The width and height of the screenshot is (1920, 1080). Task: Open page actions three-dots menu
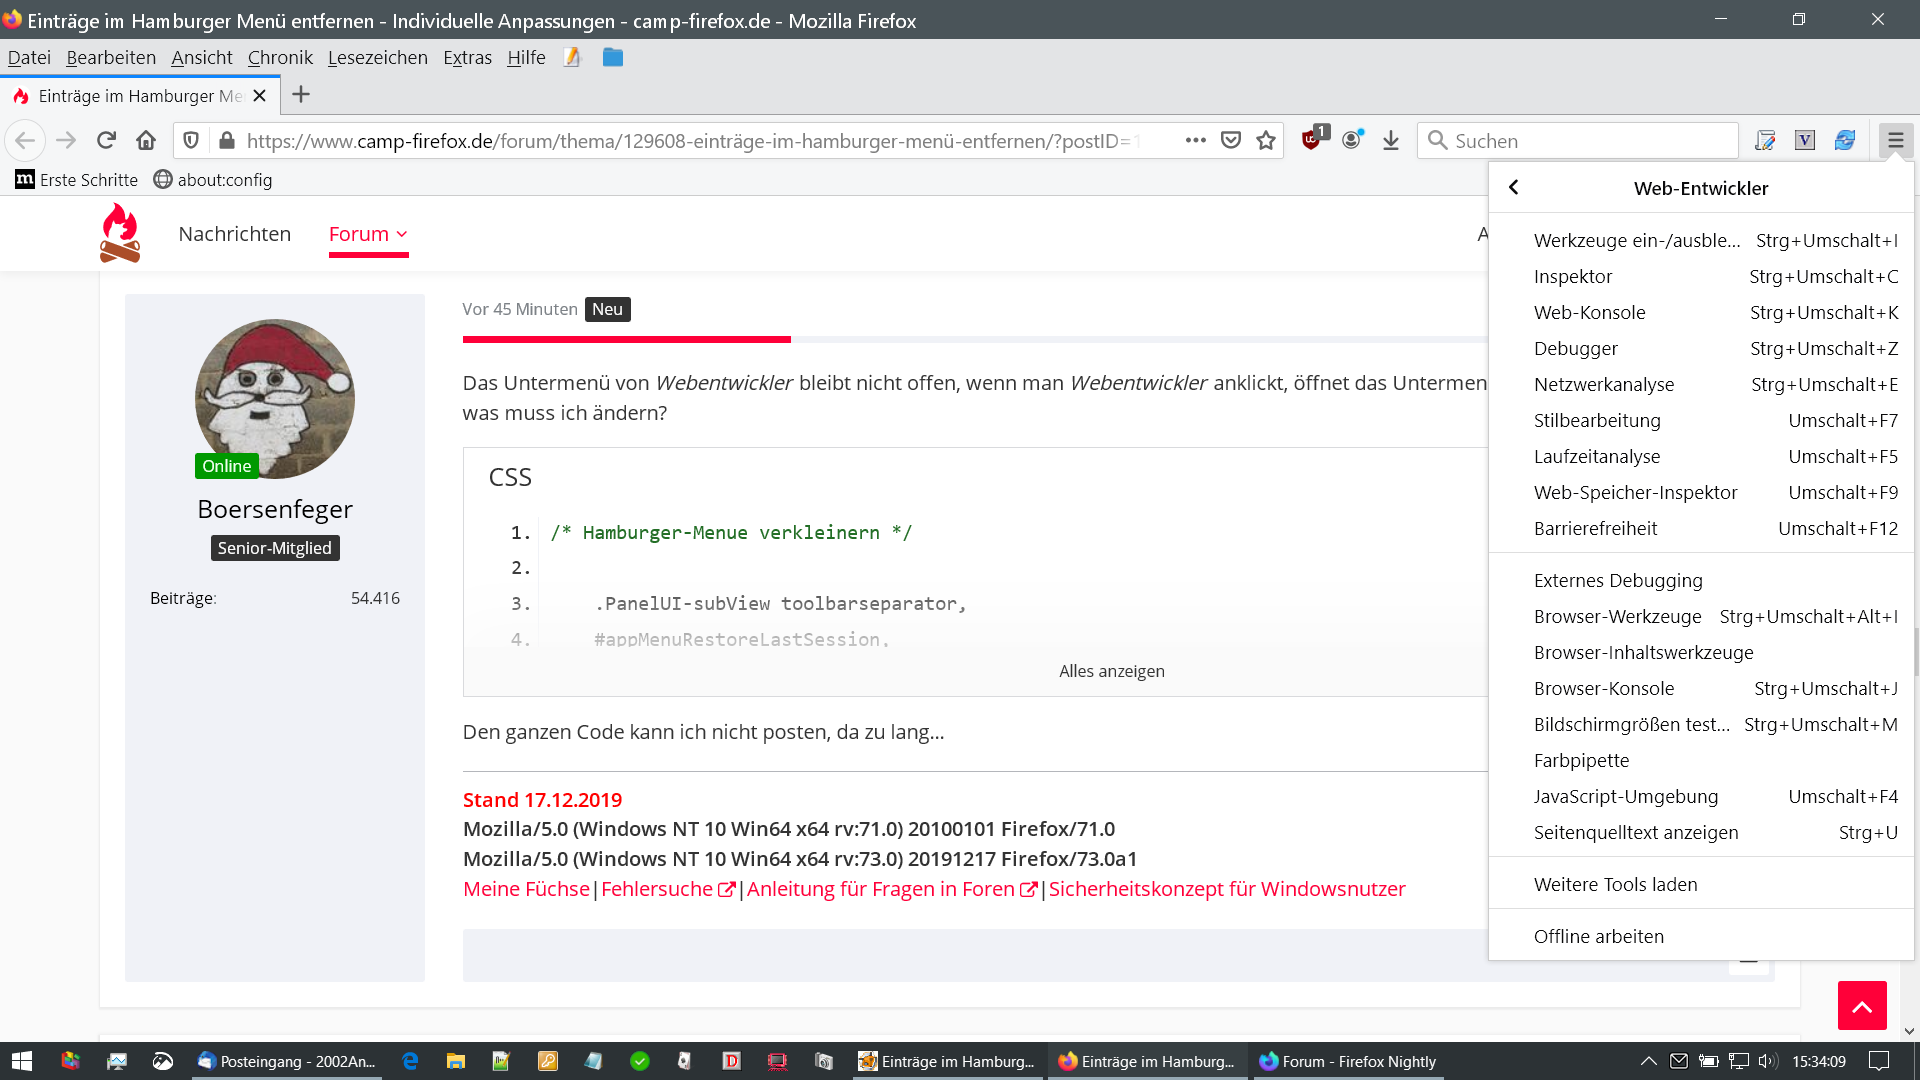(1195, 140)
